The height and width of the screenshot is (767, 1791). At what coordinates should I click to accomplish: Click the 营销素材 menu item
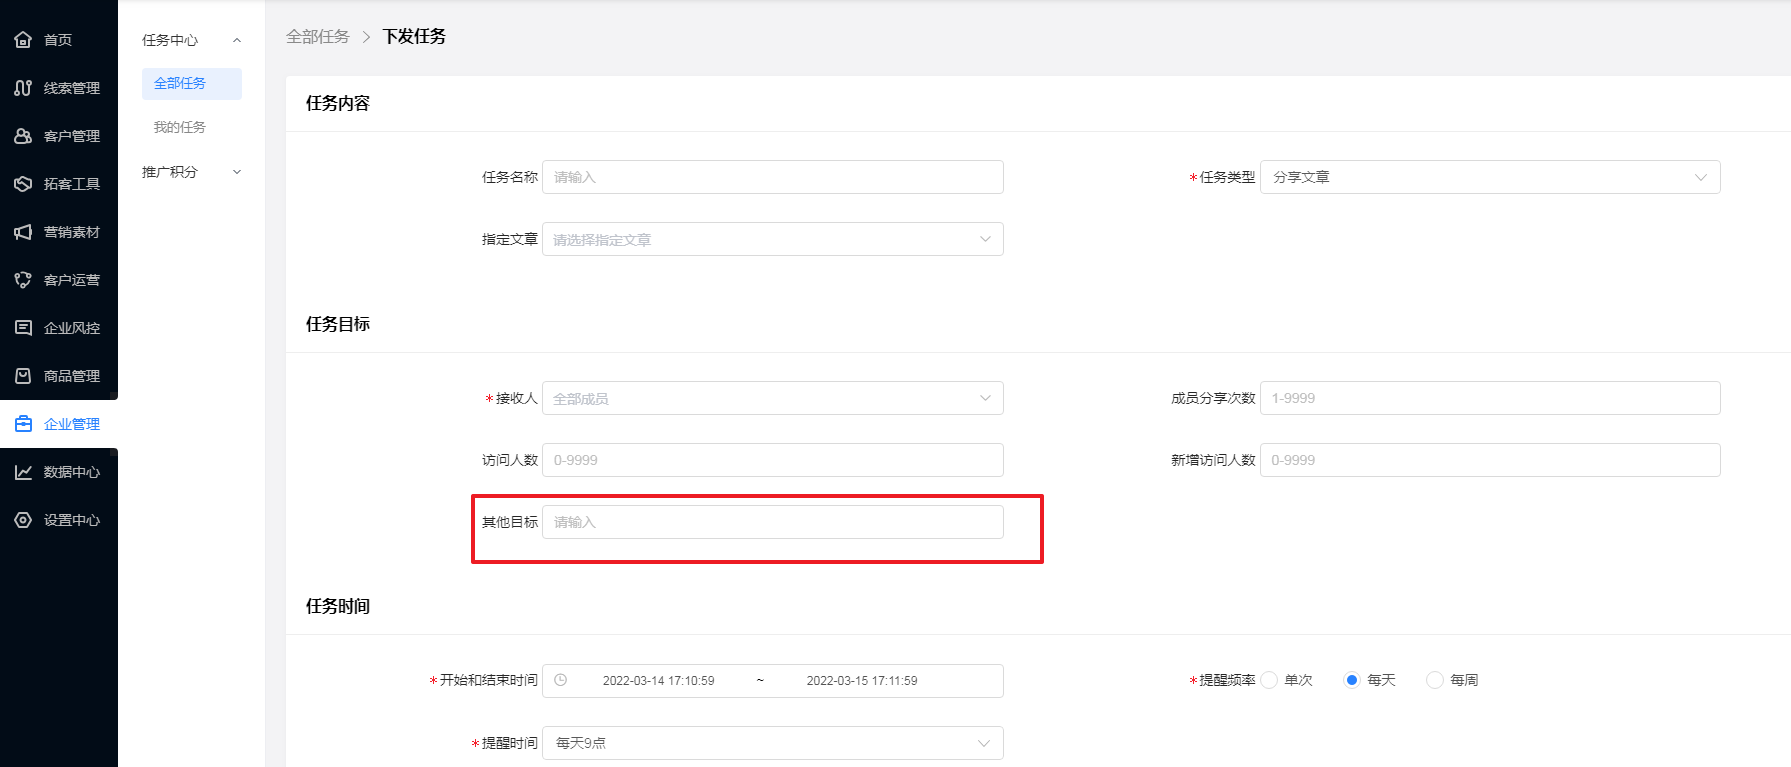[x=59, y=232]
